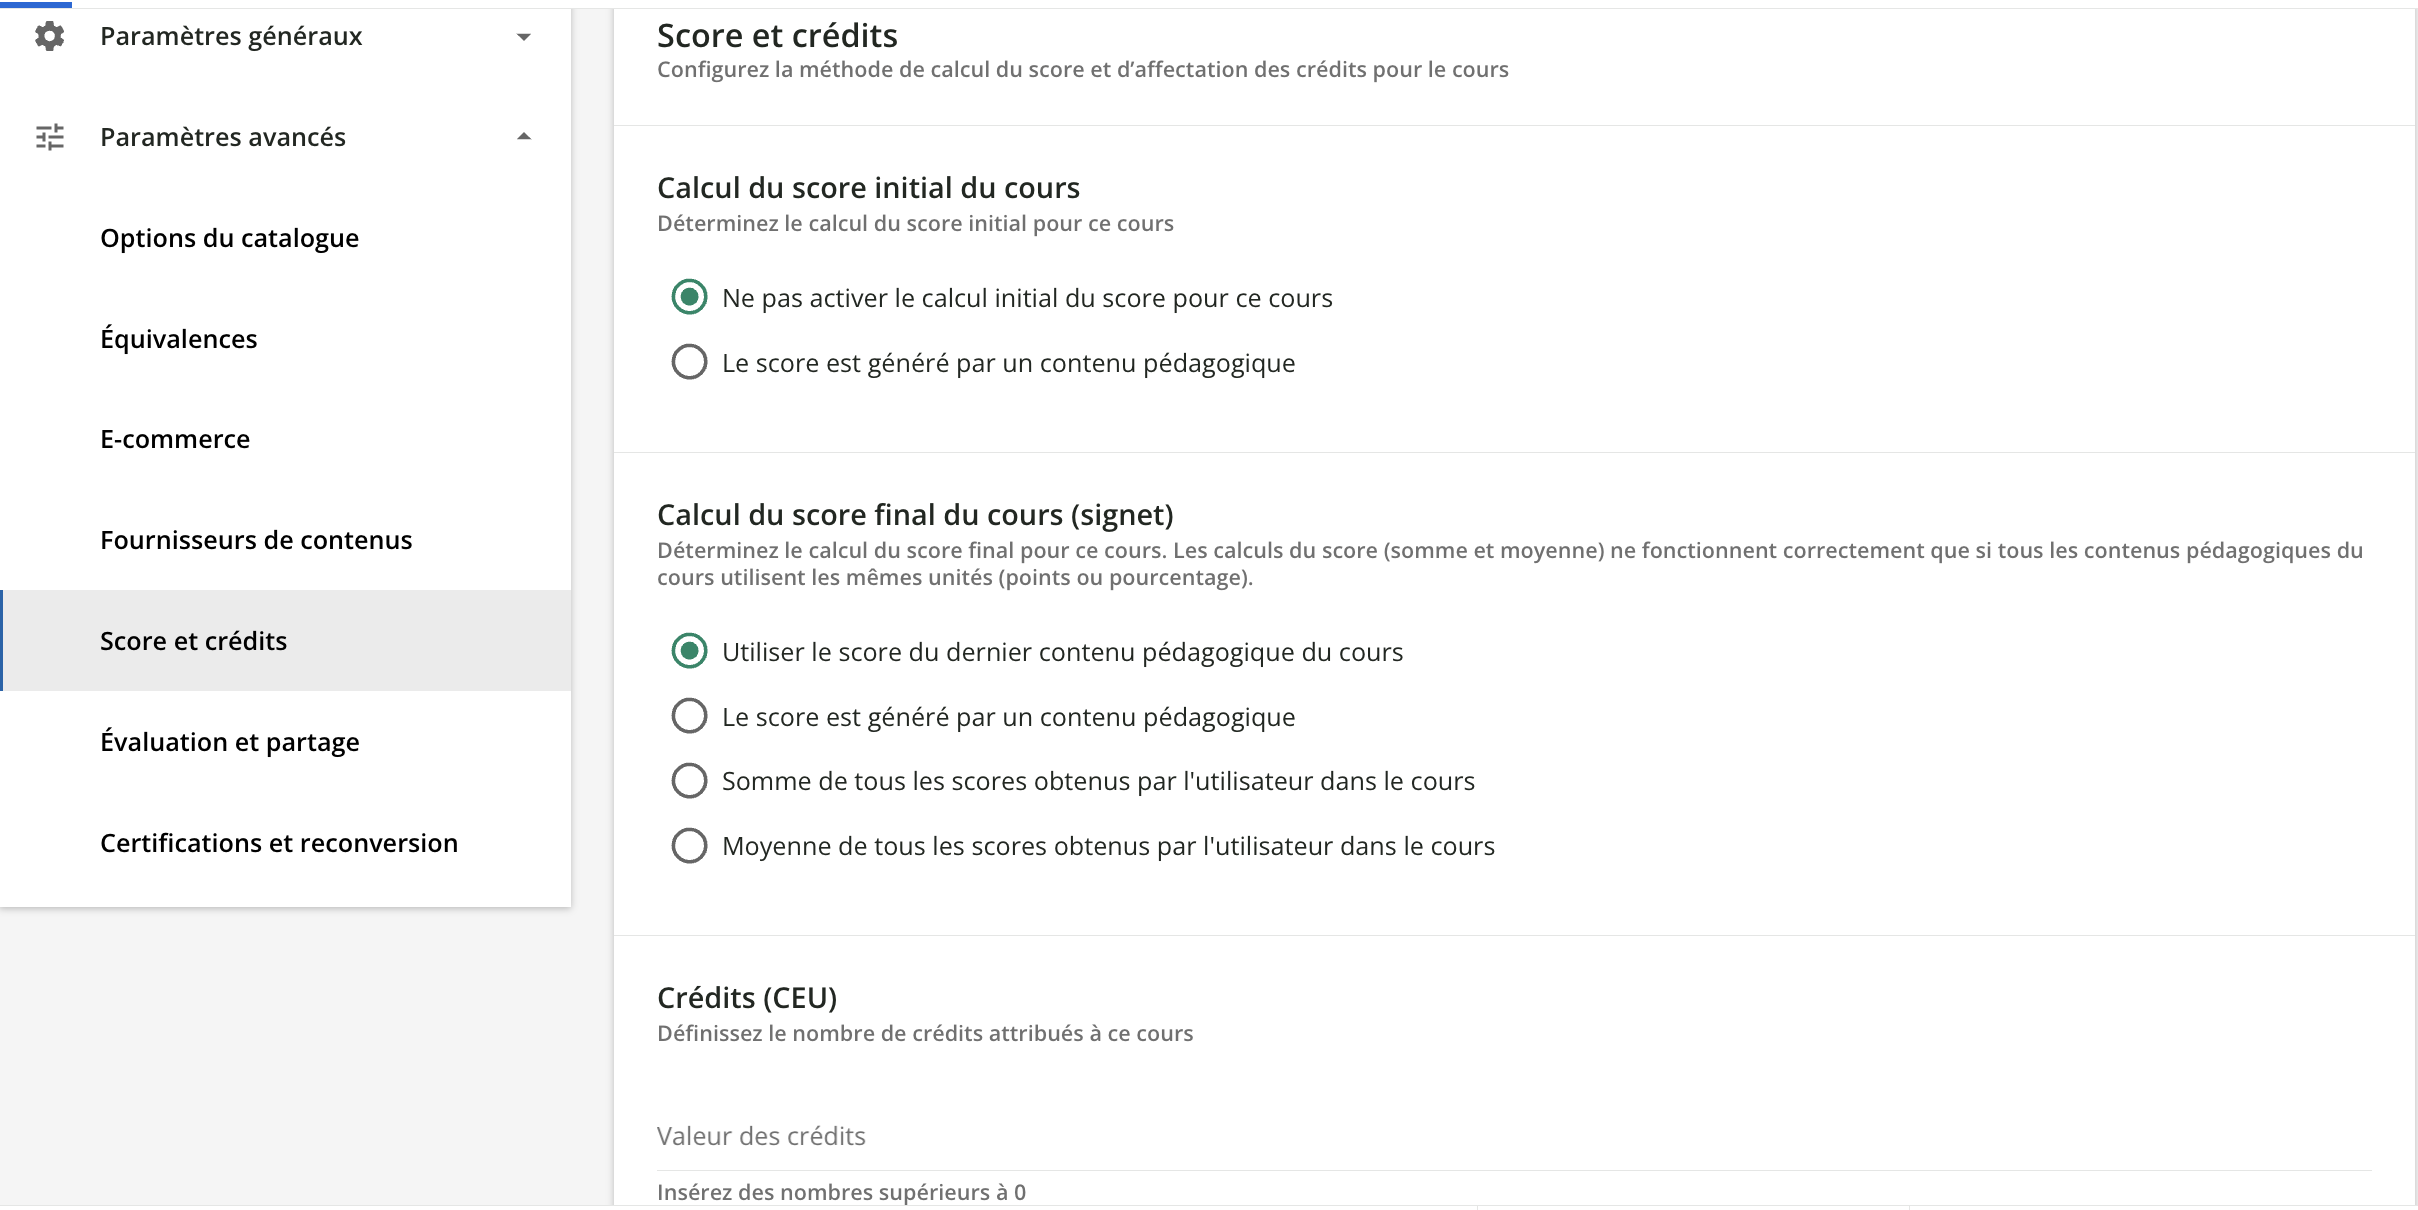Open the Équivalences settings page
The width and height of the screenshot is (2418, 1210).
point(179,338)
